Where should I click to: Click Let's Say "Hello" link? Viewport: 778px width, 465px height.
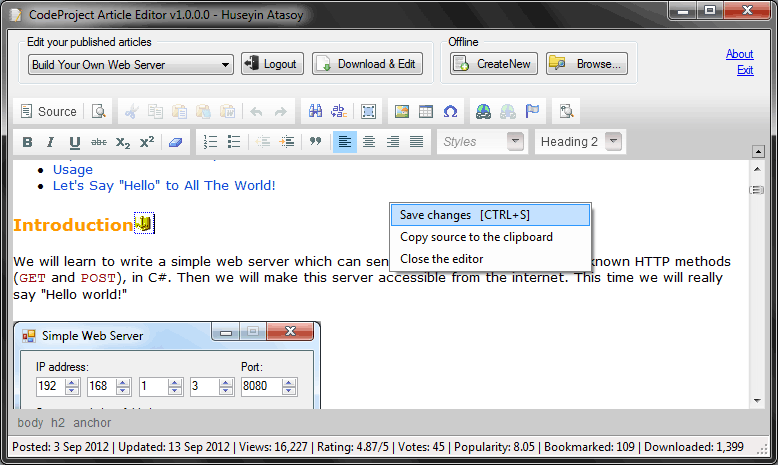click(164, 186)
